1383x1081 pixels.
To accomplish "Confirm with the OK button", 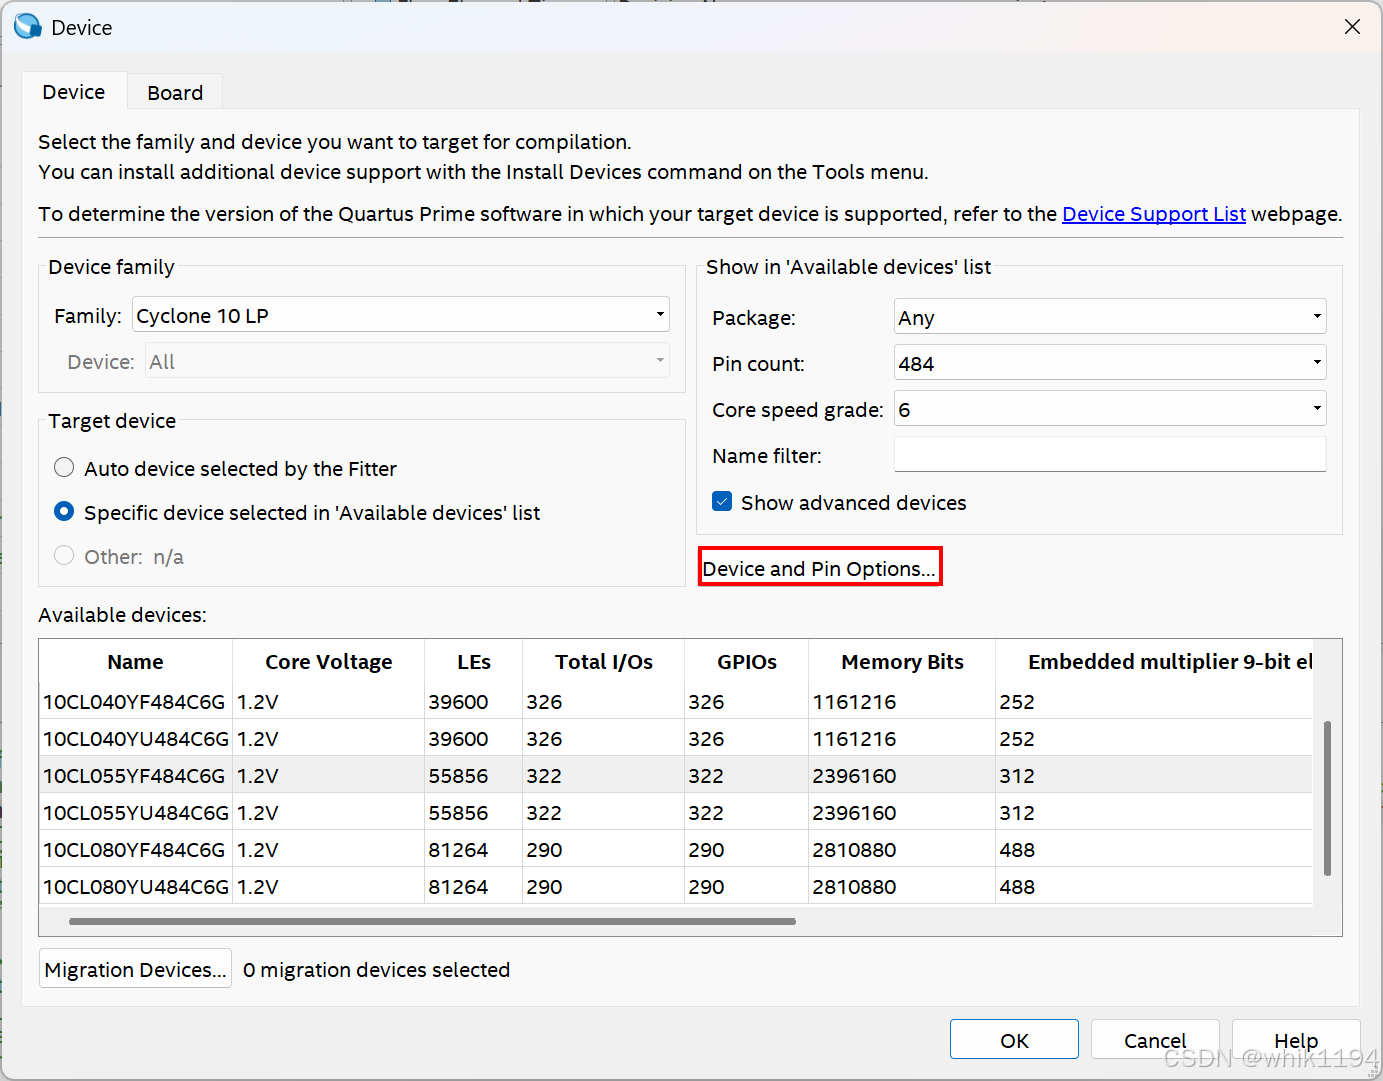I will 1014,1040.
